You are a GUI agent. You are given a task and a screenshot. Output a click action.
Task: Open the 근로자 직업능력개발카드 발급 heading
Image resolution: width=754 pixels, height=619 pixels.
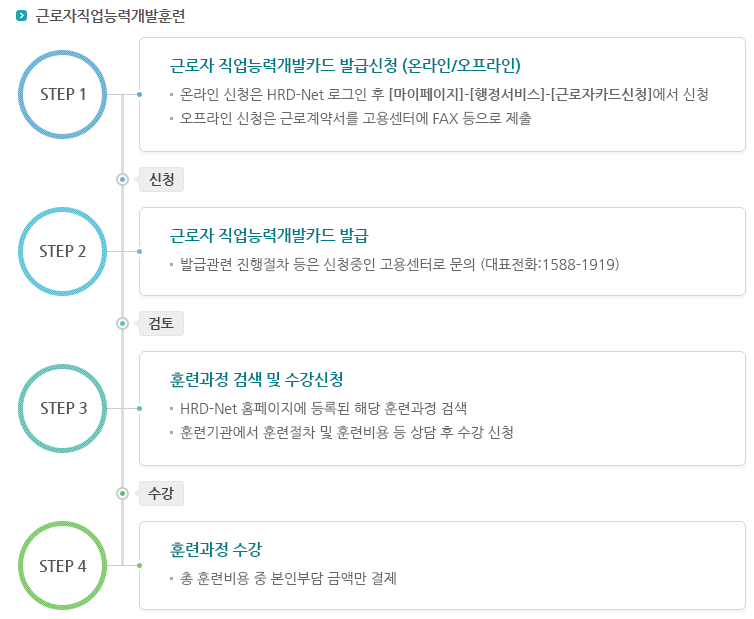point(269,236)
